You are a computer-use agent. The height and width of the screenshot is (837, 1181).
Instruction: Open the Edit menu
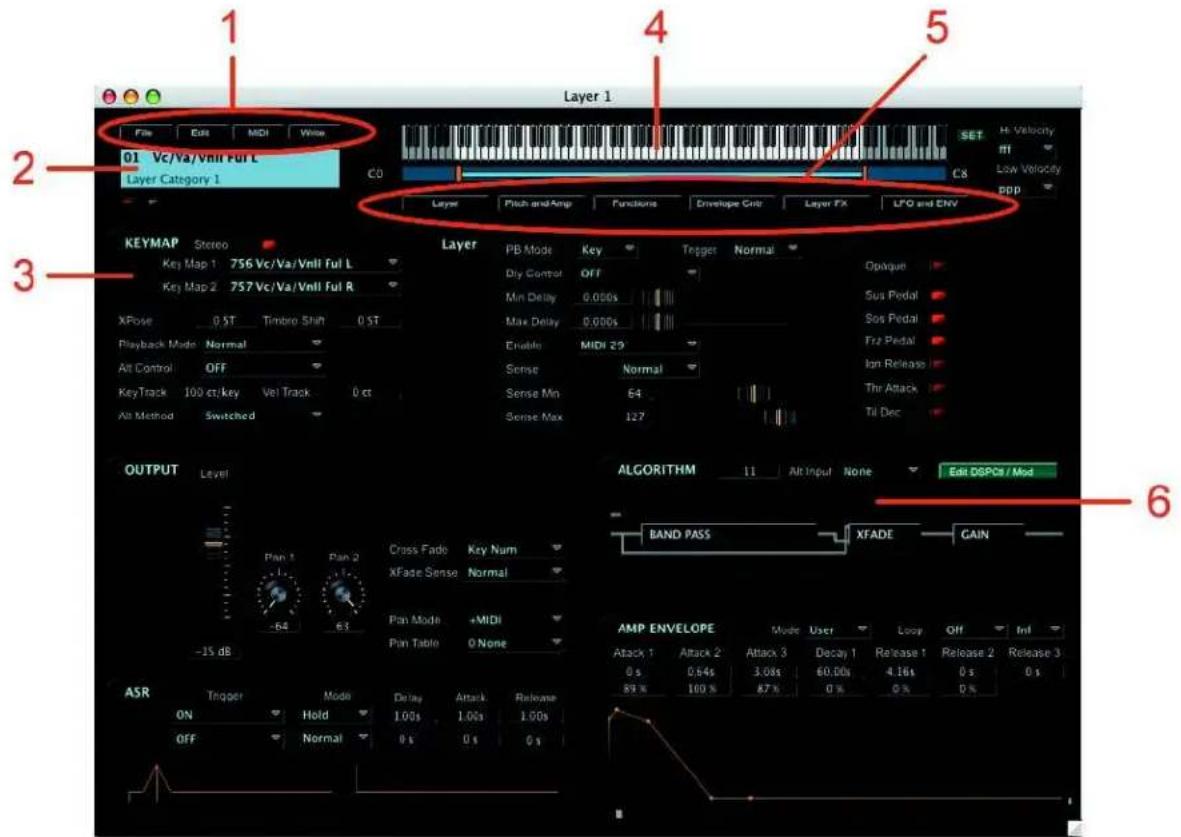point(200,133)
